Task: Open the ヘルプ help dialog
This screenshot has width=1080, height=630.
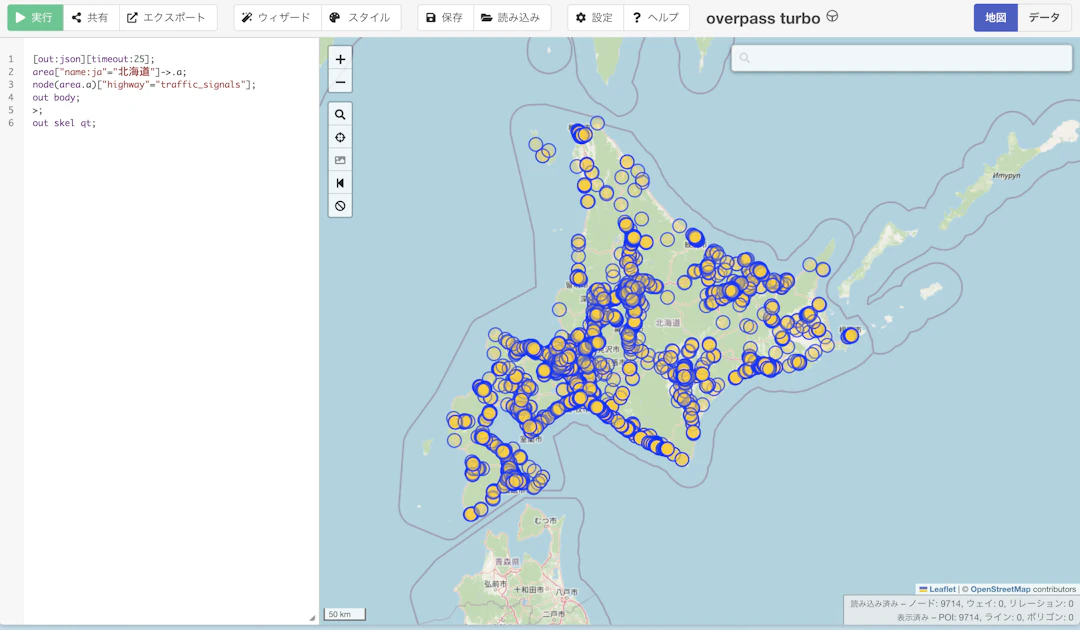Action: 656,18
